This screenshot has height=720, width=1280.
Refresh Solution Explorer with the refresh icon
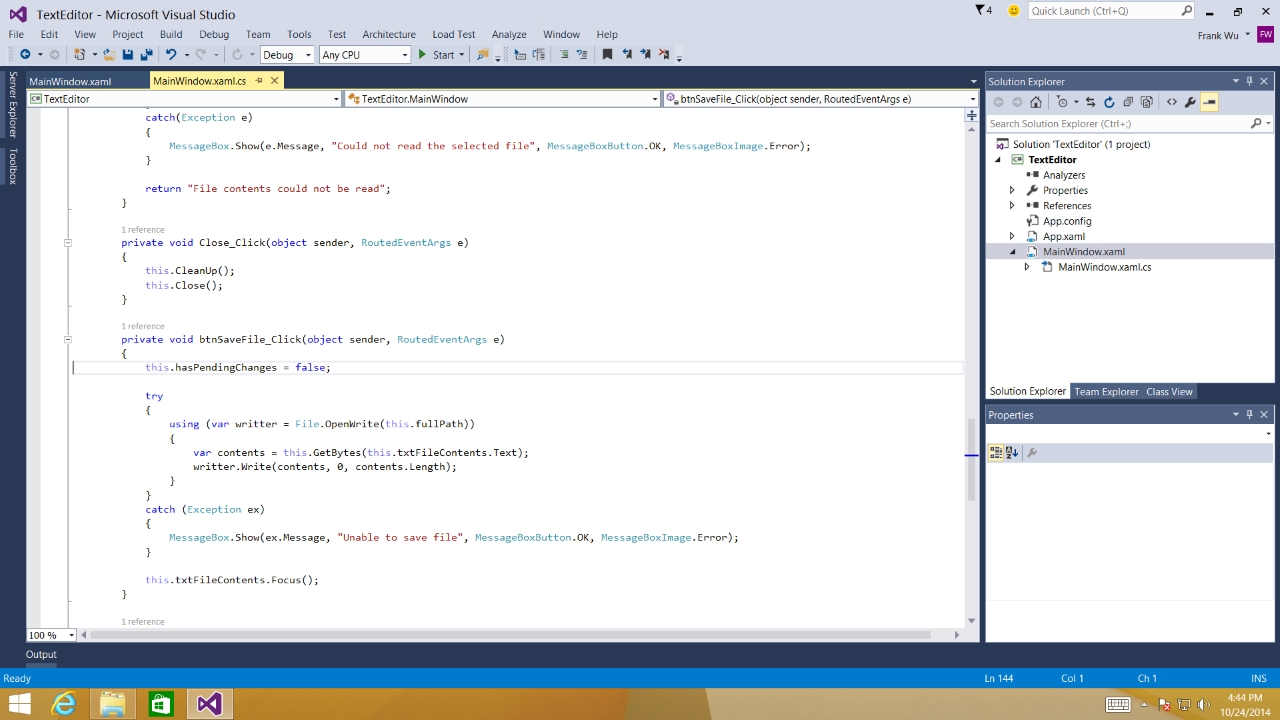tap(1109, 102)
